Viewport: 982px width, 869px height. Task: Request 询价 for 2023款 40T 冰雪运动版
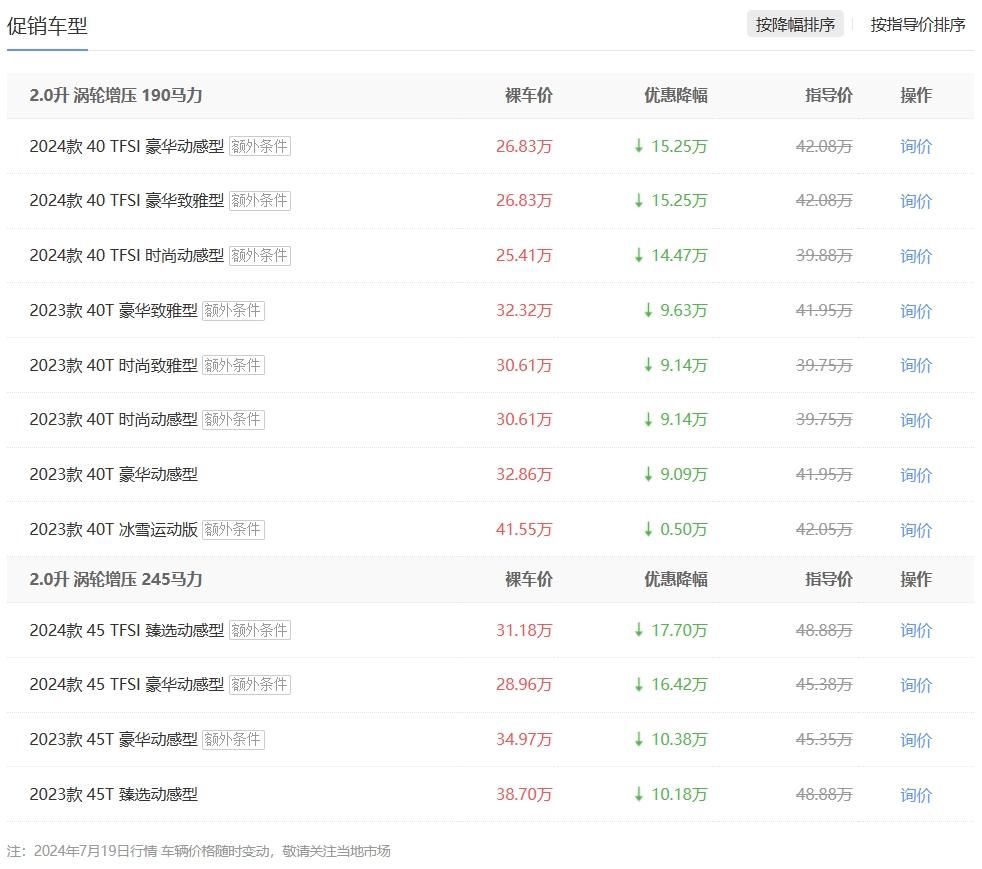pos(915,530)
